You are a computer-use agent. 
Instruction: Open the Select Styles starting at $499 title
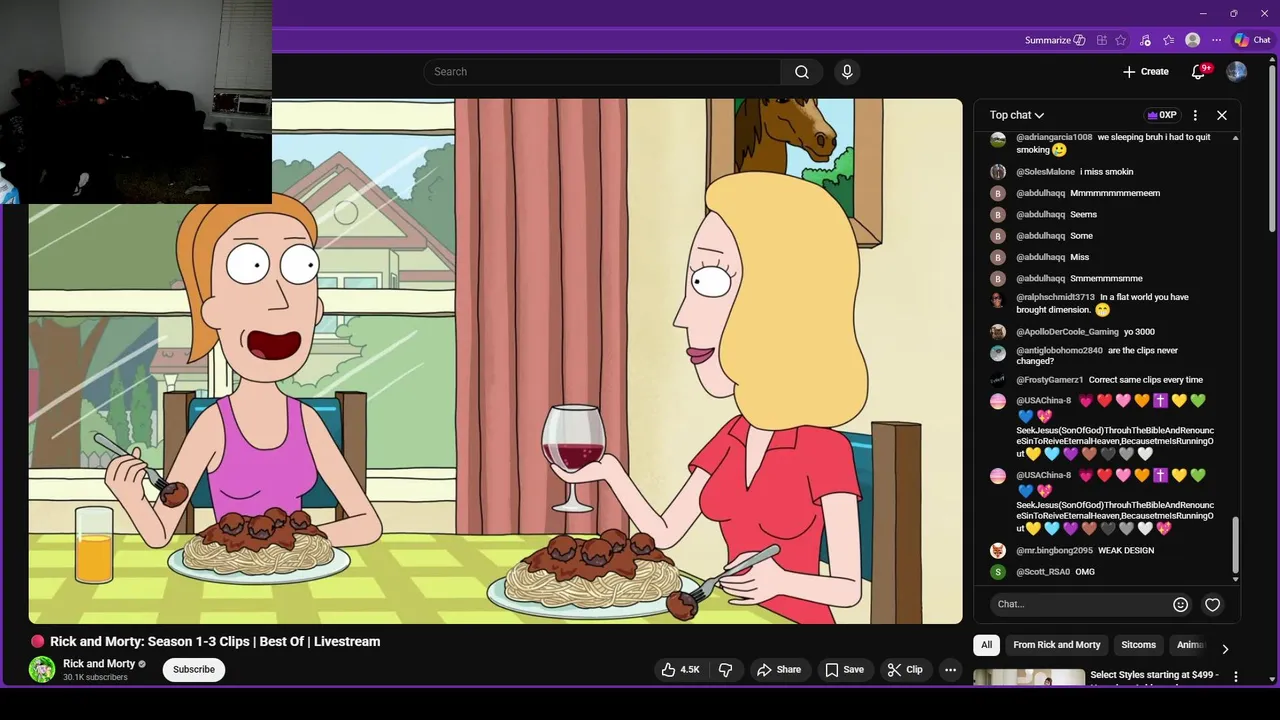pos(1154,675)
